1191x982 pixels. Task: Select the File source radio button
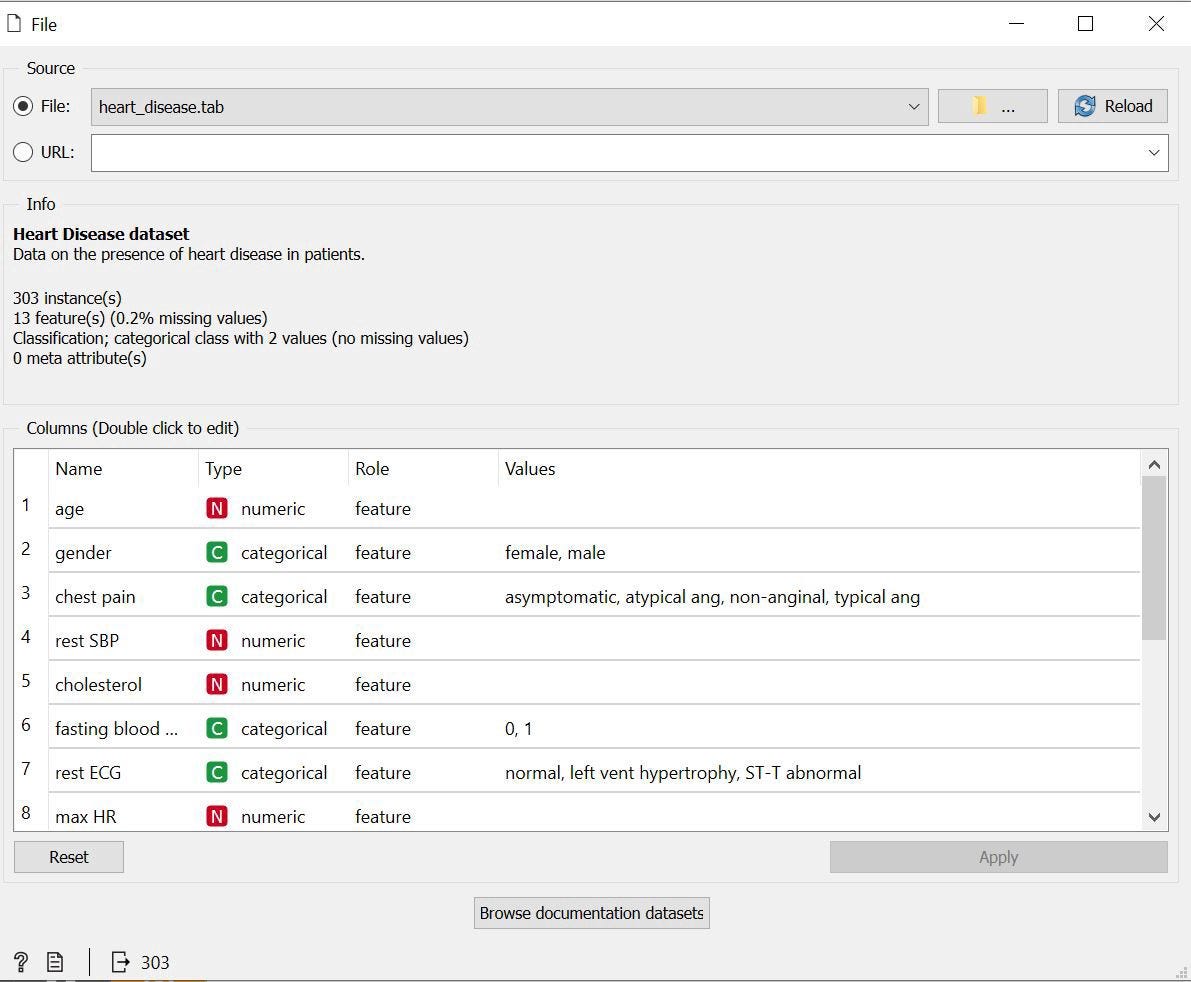(23, 106)
